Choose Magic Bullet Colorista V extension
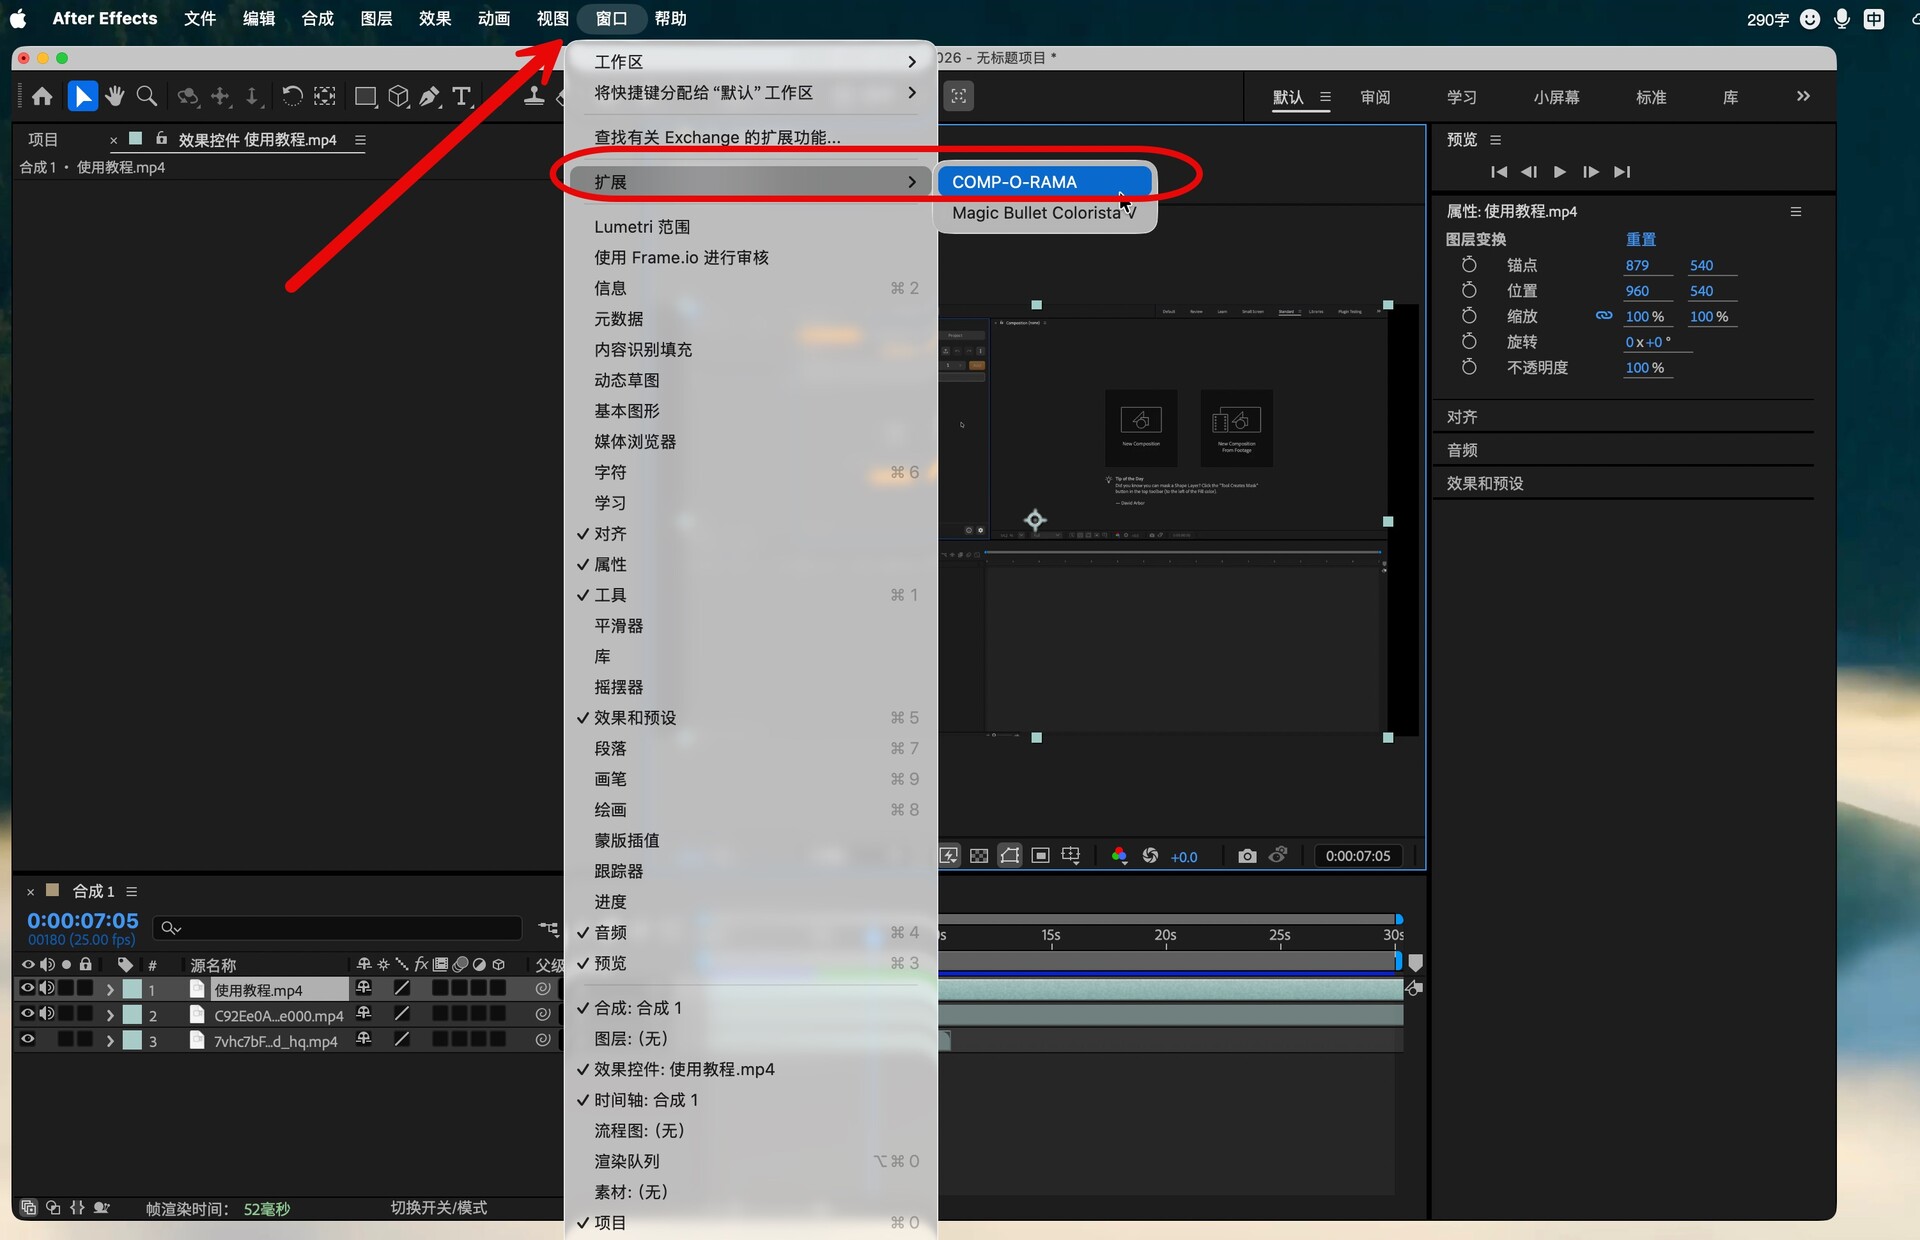 point(1045,213)
